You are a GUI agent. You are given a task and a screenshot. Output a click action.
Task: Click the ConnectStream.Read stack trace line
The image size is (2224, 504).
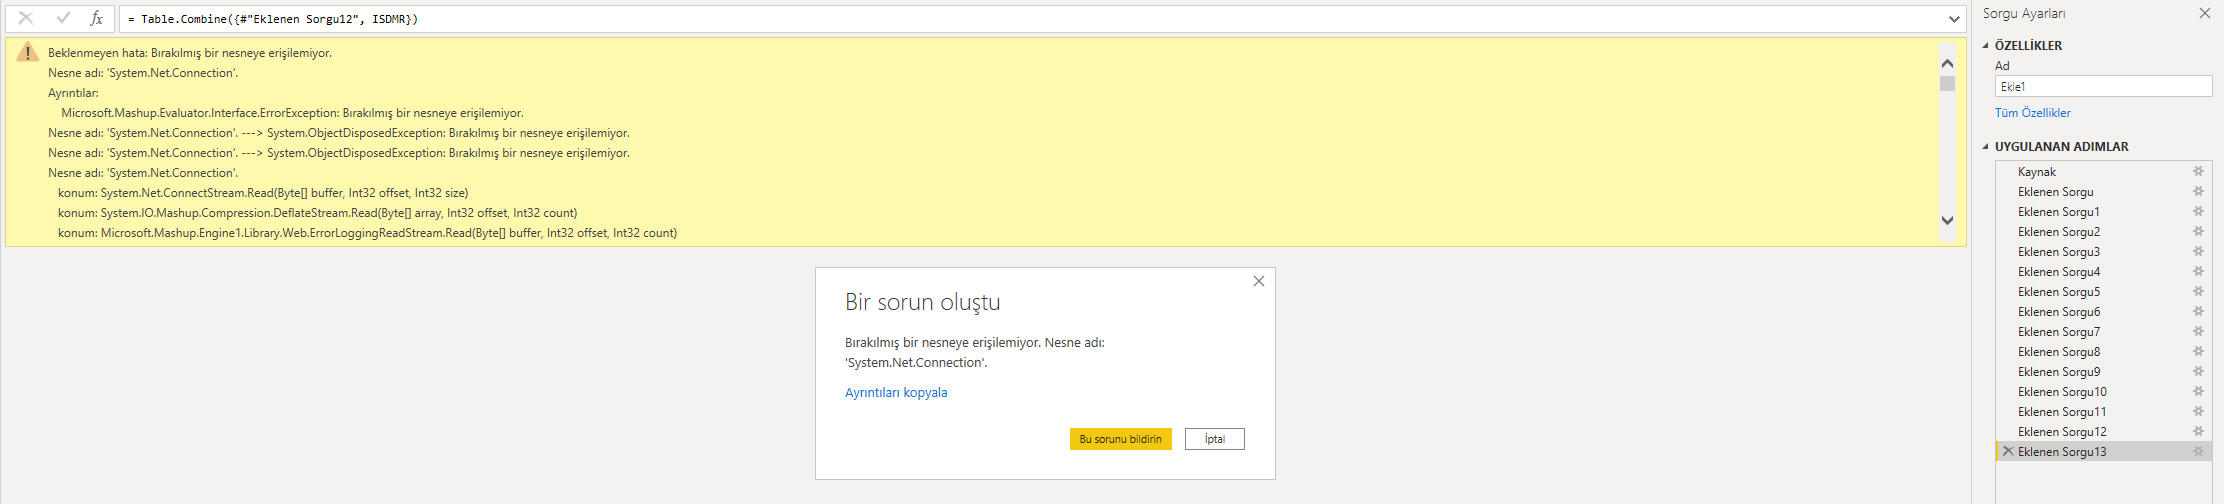(x=263, y=193)
